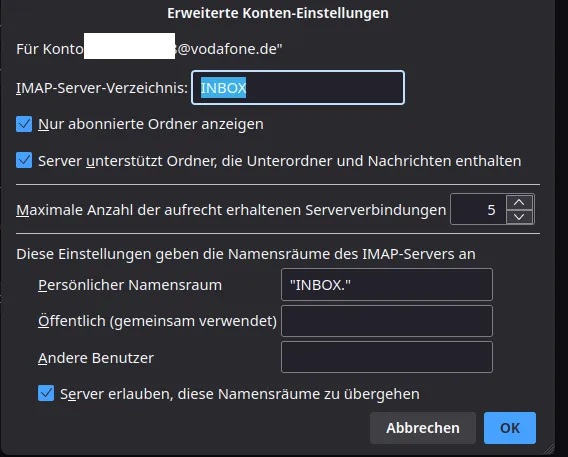The width and height of the screenshot is (568, 457).
Task: Toggle 'Nur abonnierte Ordner anzeigen' checkbox
Action: tap(24, 124)
